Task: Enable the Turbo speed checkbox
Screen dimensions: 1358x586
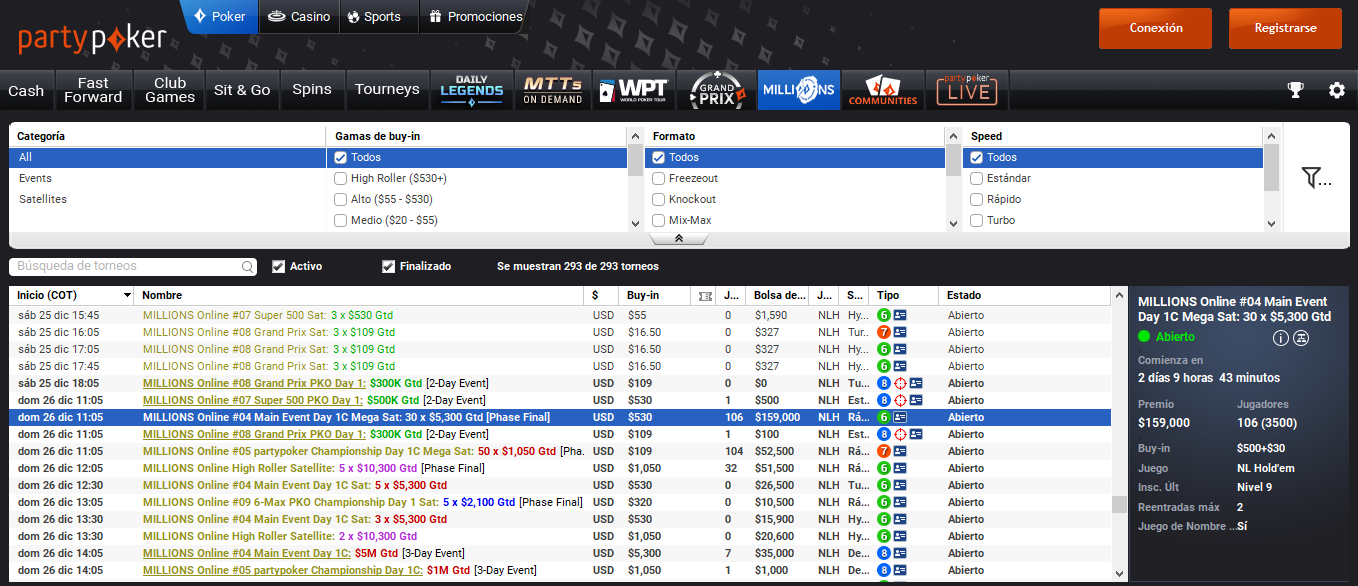Action: coord(976,220)
